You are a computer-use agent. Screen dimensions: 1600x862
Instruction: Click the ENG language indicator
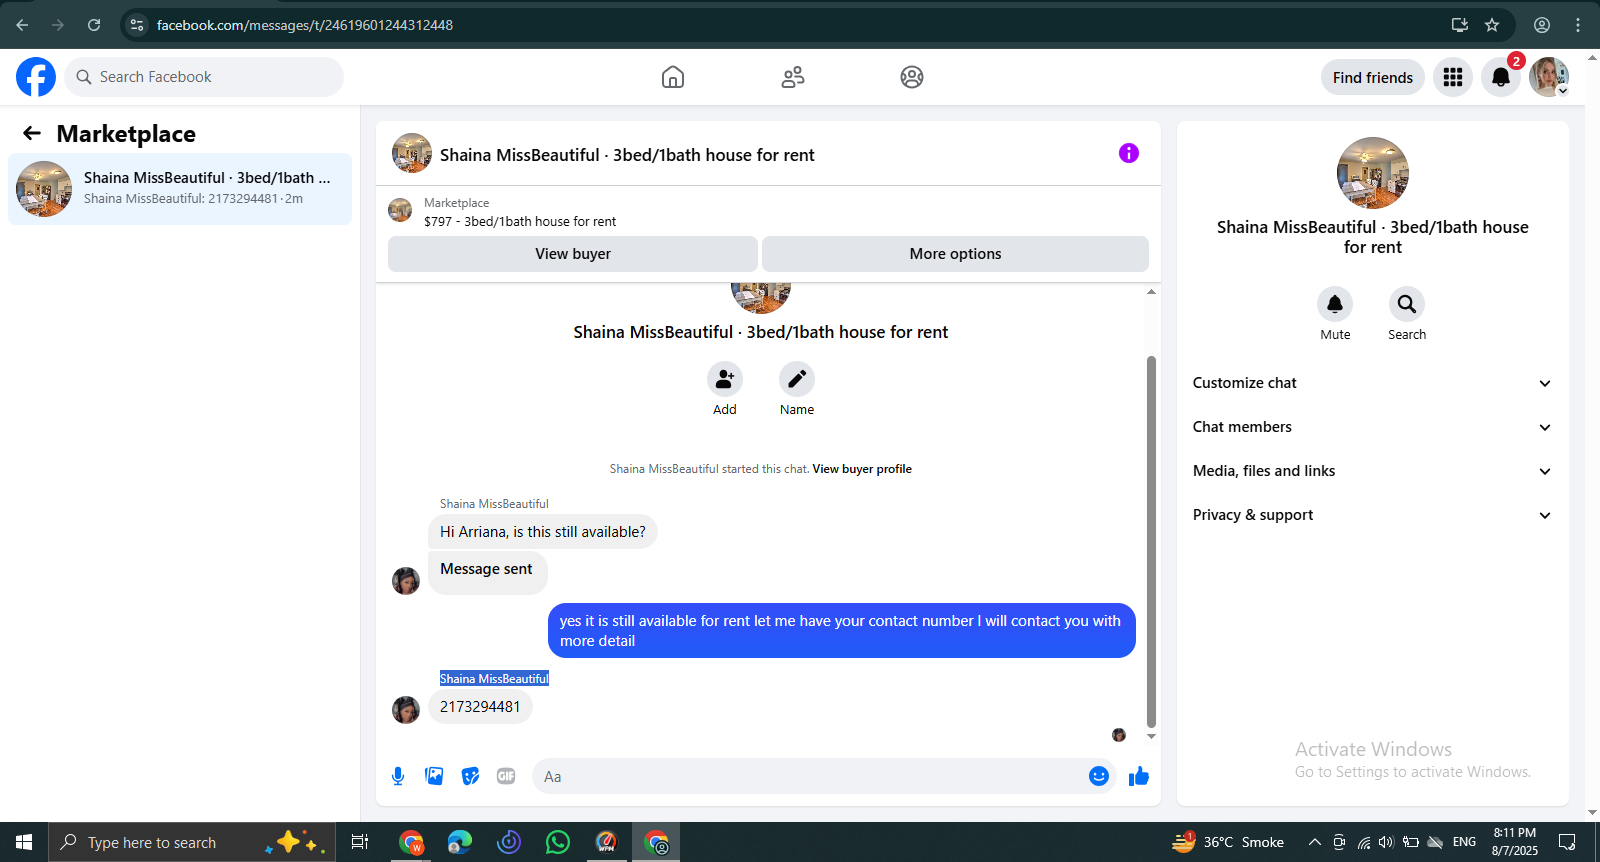tap(1464, 842)
